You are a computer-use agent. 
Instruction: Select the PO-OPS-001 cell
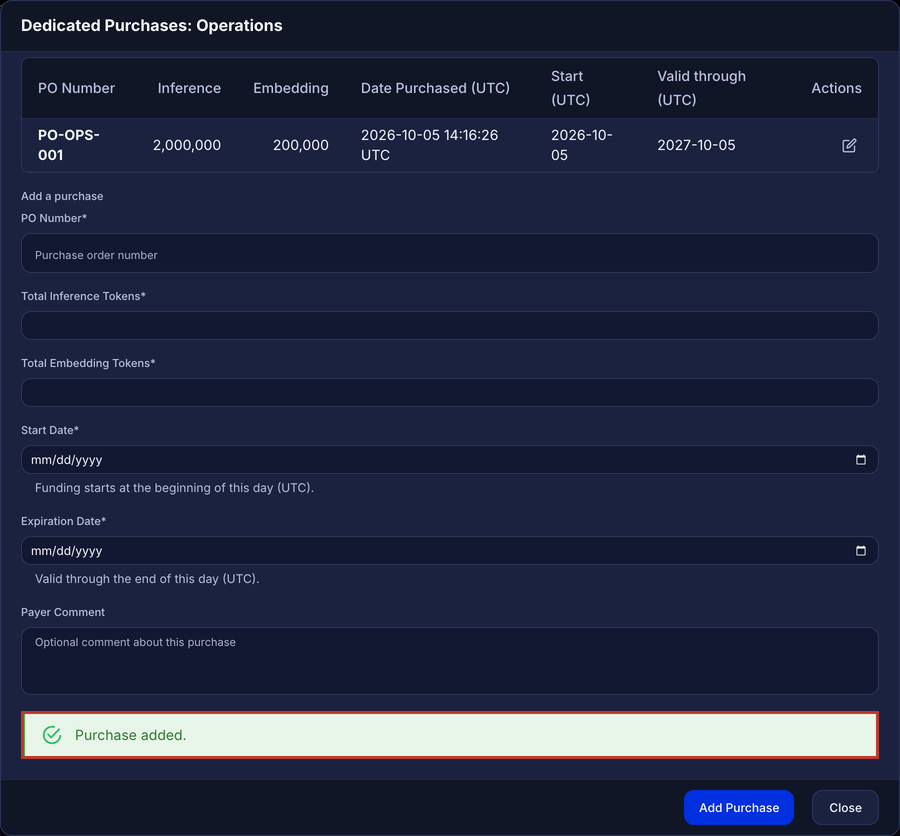(68, 145)
